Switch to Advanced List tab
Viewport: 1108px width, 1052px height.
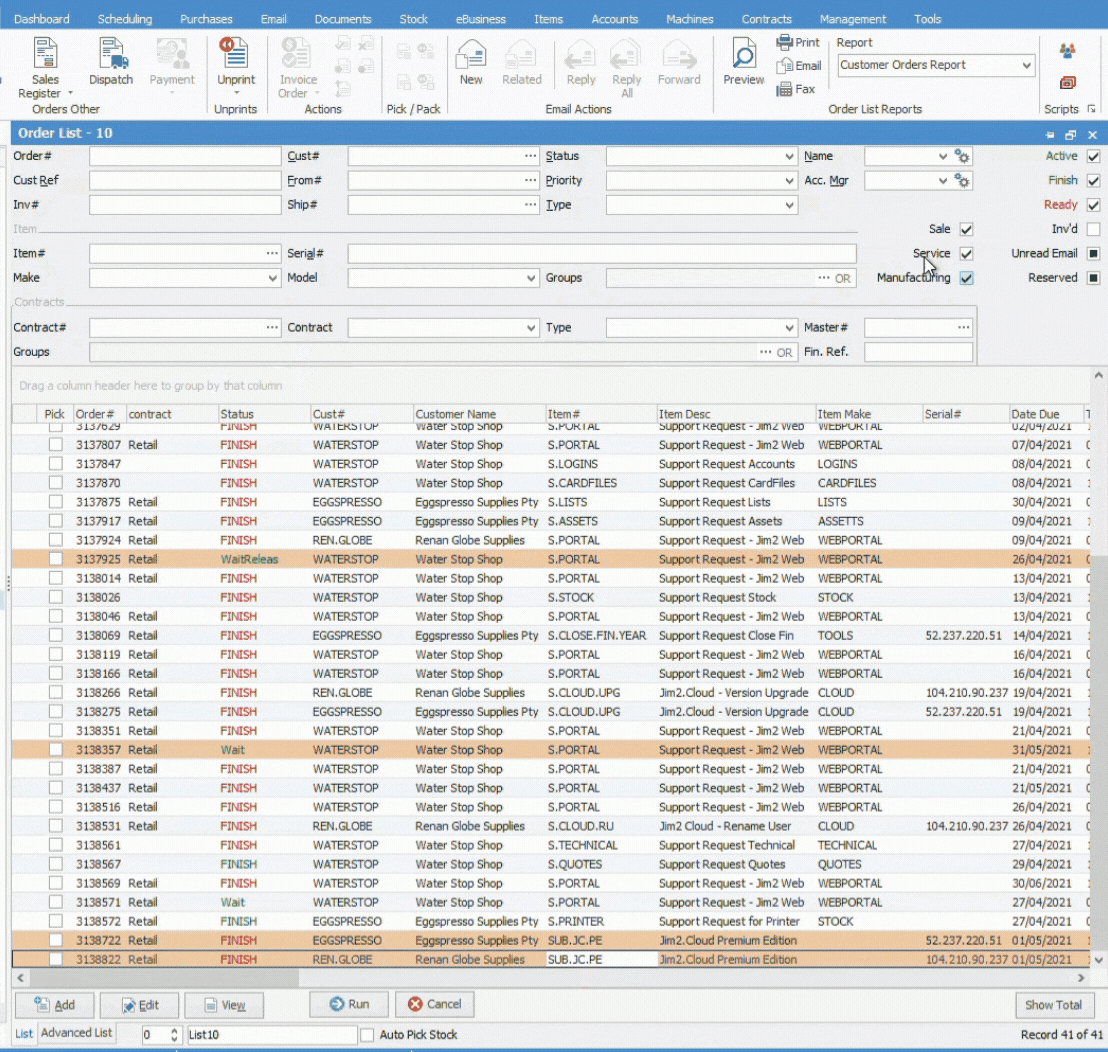click(77, 1033)
